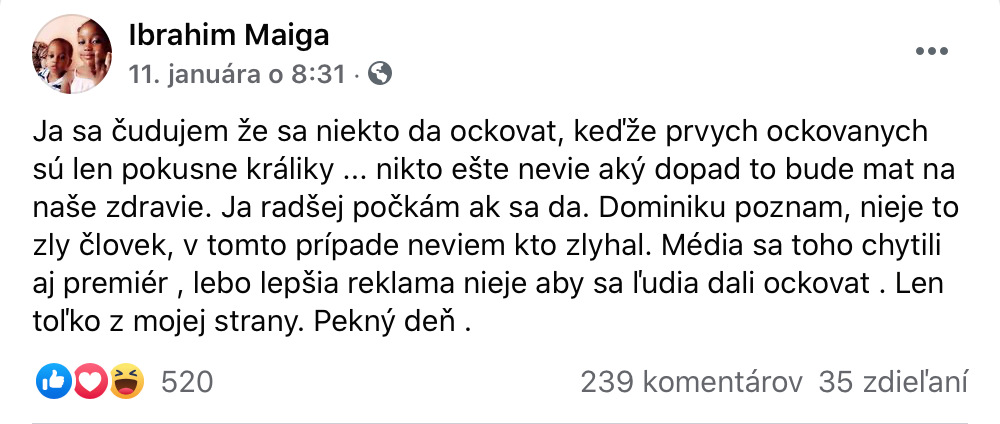This screenshot has height=424, width=1000.
Task: Click the red heart love reaction icon
Action: 90,381
